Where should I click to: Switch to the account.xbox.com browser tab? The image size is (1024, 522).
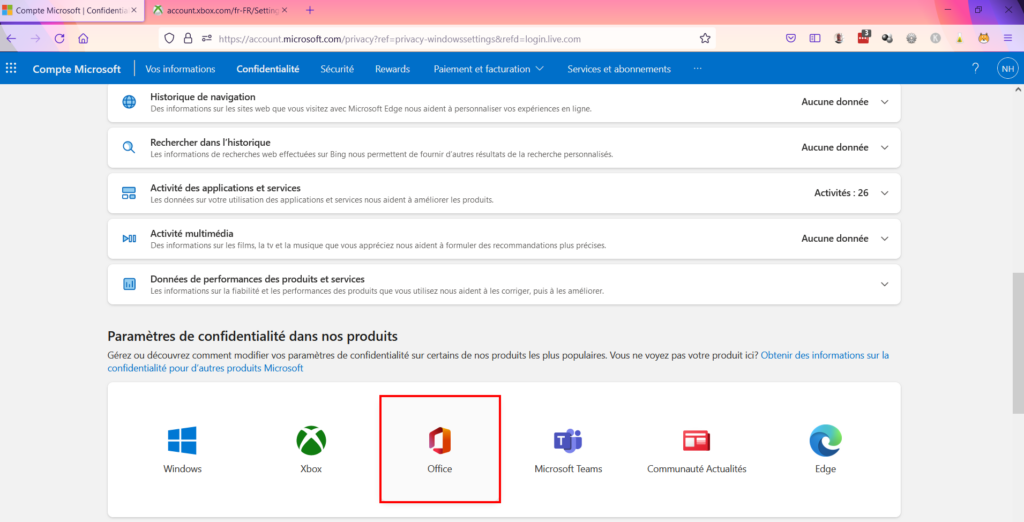[x=219, y=10]
